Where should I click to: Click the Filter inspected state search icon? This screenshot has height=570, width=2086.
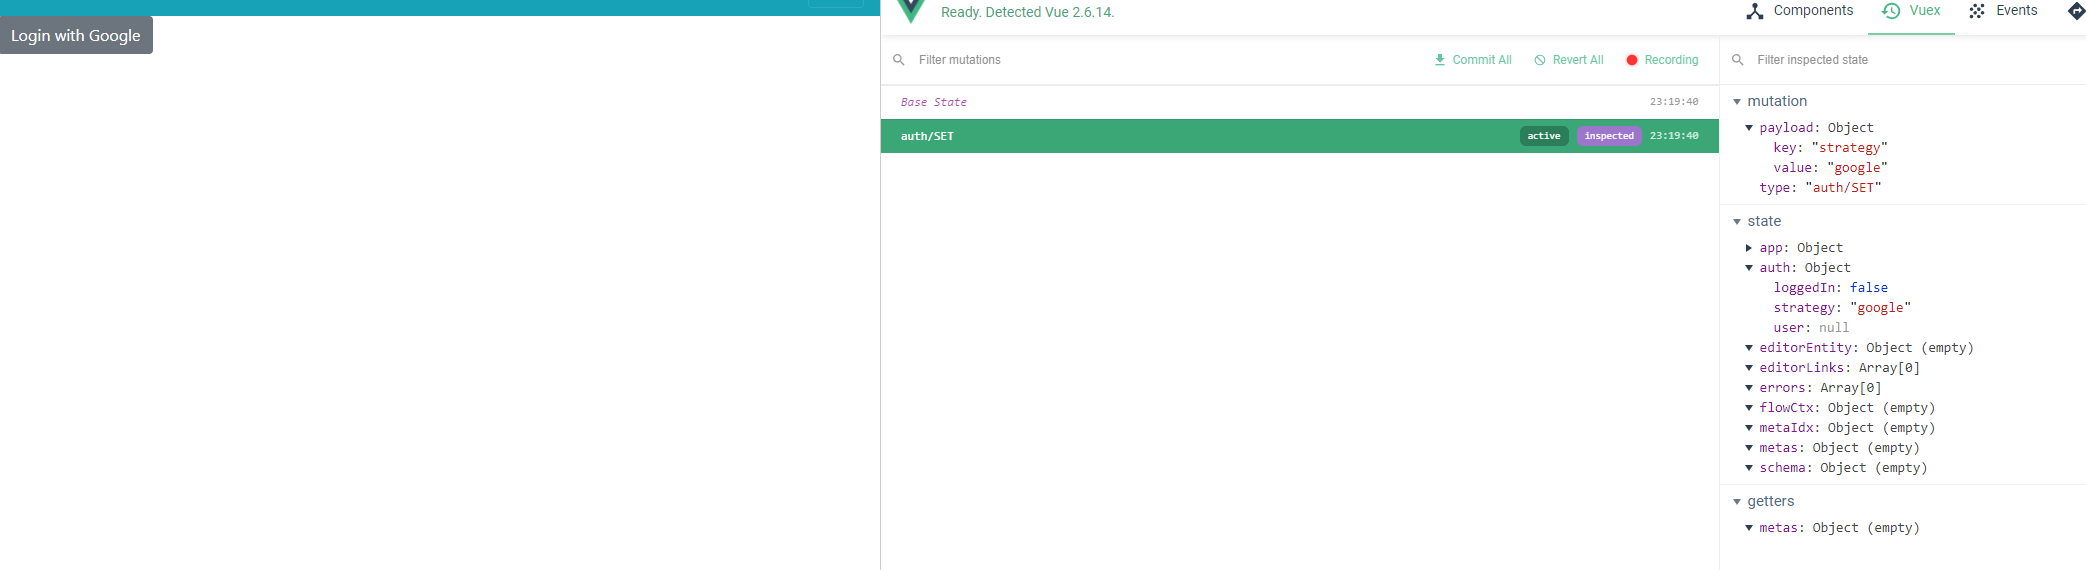1738,60
